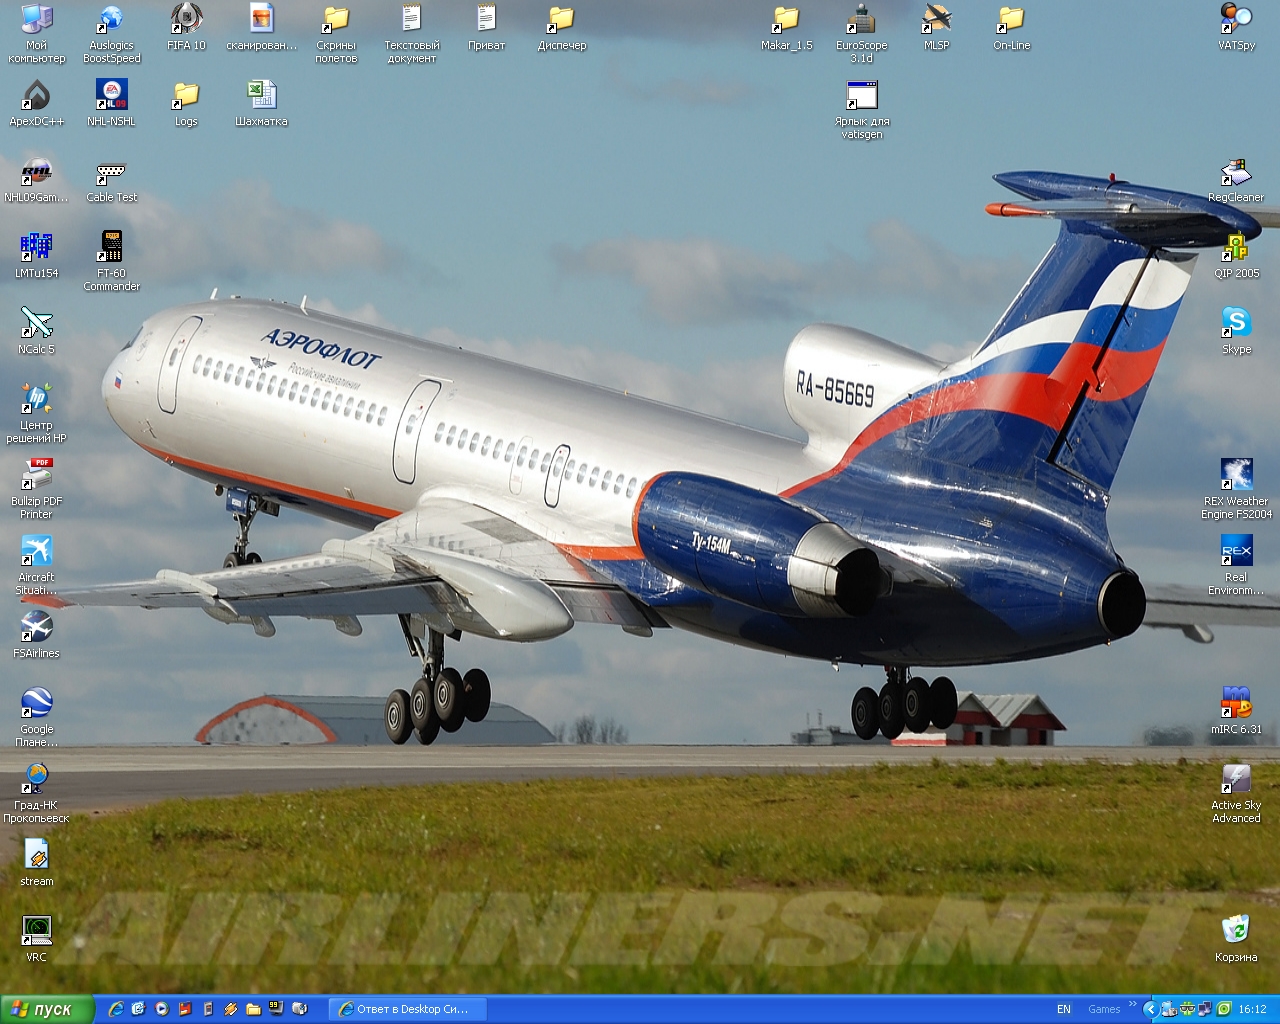Open the Мой компьютер desktop icon
1280x1024 pixels.
click(x=37, y=34)
